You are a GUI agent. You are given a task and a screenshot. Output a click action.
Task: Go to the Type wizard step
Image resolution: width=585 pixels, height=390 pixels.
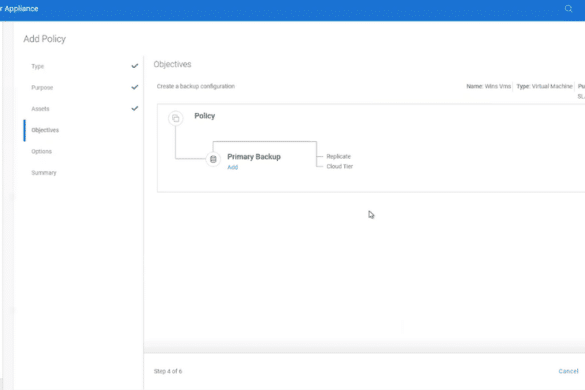pyautogui.click(x=38, y=66)
